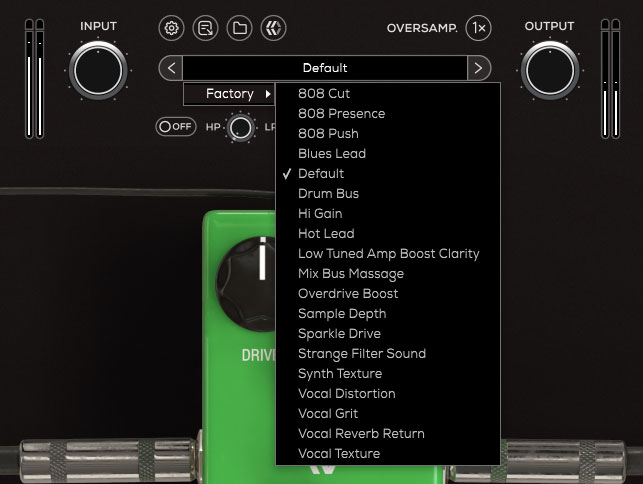
Task: Choose the Drum Bus preset
Action: click(x=388, y=194)
